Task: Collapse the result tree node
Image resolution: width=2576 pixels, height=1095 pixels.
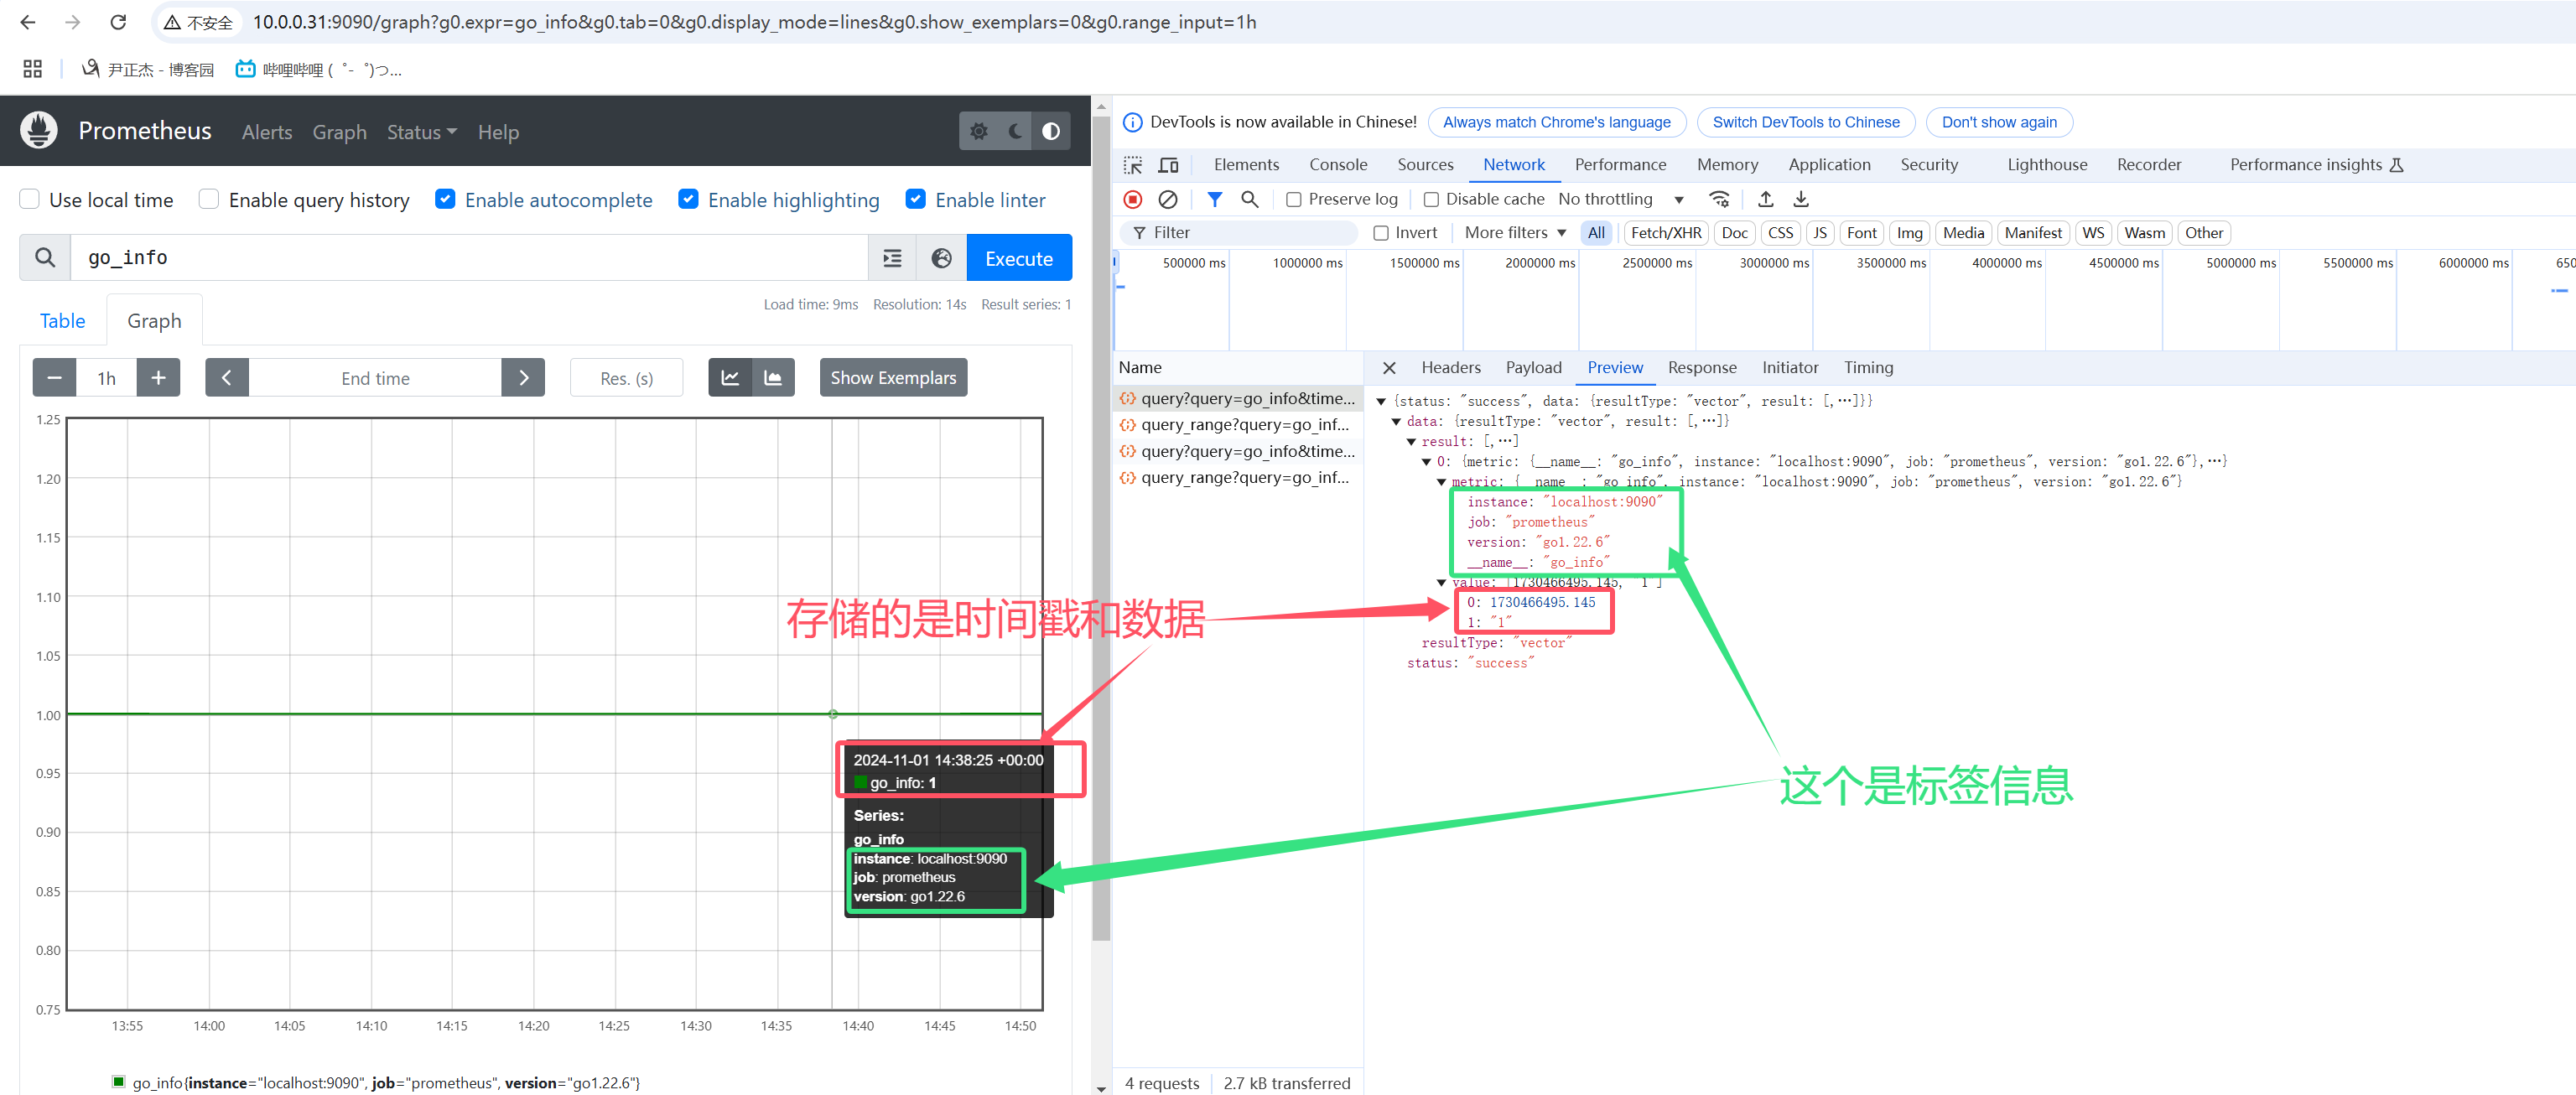Action: [1411, 441]
